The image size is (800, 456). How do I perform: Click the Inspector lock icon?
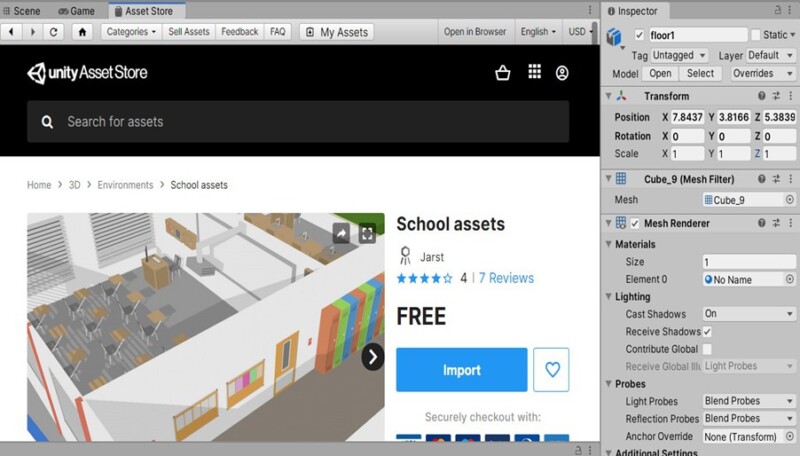pyautogui.click(x=778, y=10)
